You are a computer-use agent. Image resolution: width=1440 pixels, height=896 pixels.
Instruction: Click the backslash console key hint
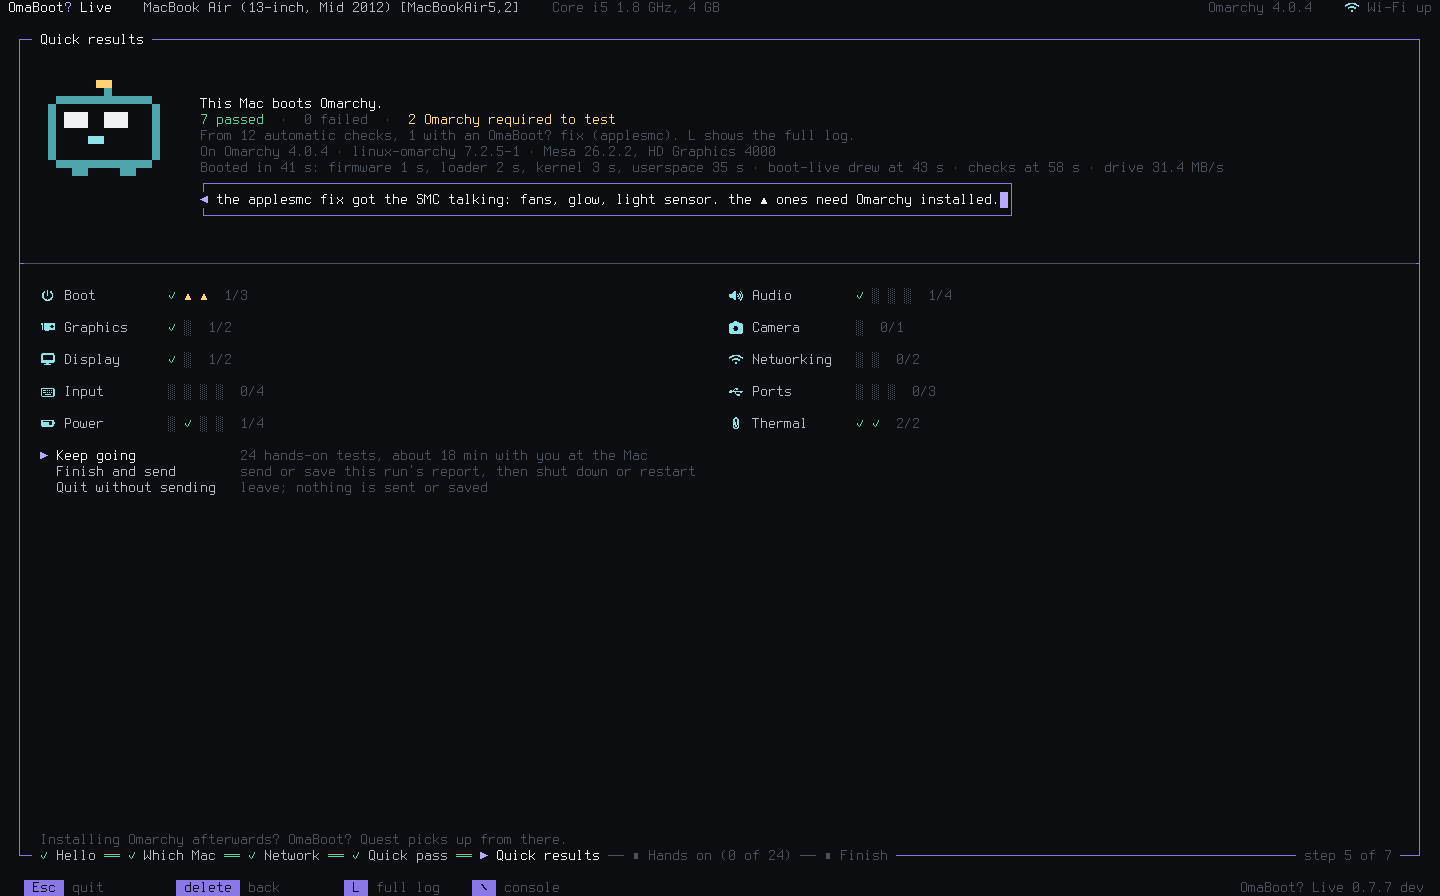tap(516, 887)
